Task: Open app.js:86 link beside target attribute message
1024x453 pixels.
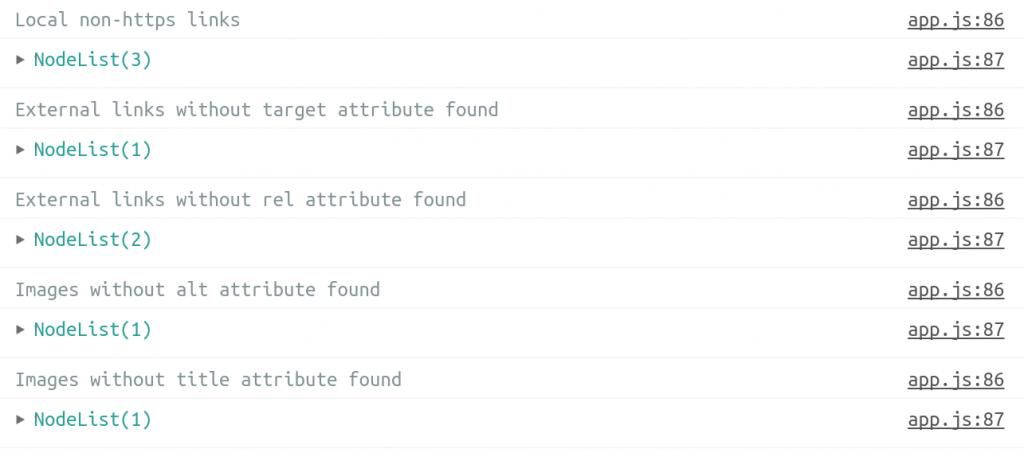Action: point(955,110)
